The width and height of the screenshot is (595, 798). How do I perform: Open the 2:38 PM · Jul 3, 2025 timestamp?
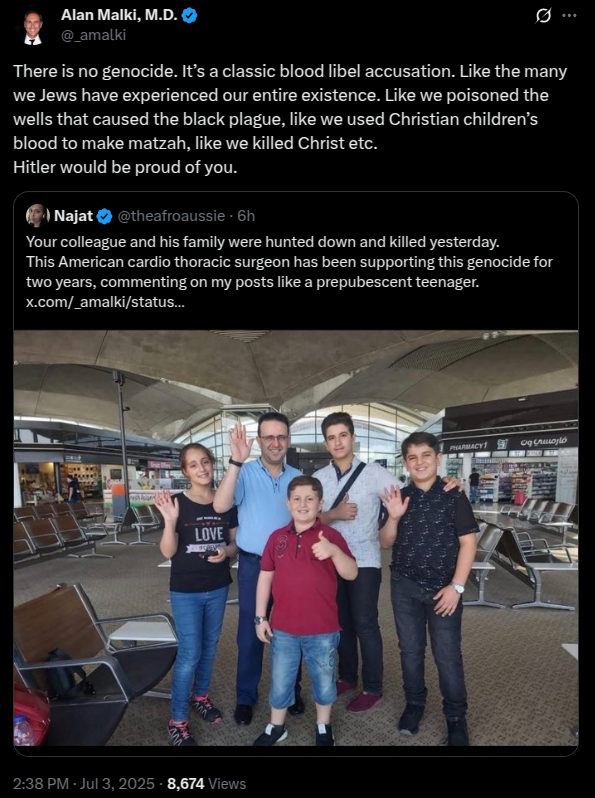84,783
